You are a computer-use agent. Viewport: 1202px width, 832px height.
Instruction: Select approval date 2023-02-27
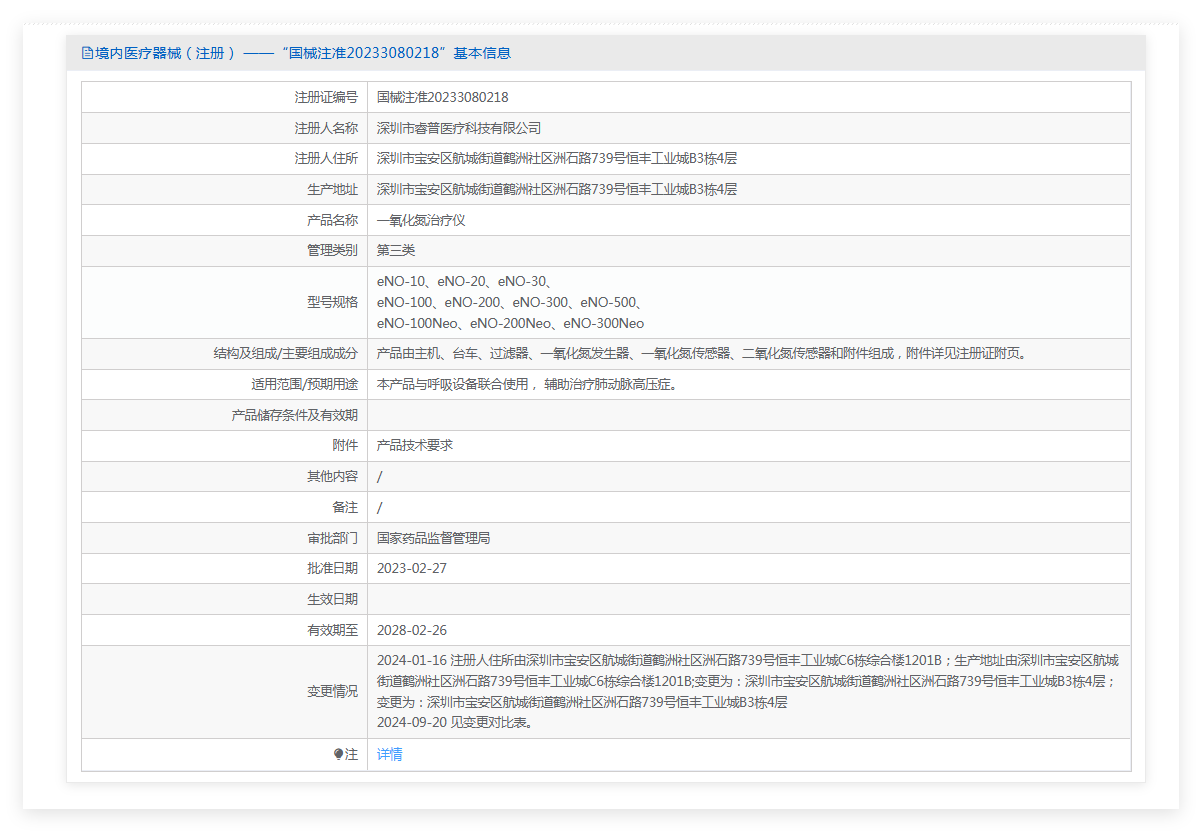point(412,568)
